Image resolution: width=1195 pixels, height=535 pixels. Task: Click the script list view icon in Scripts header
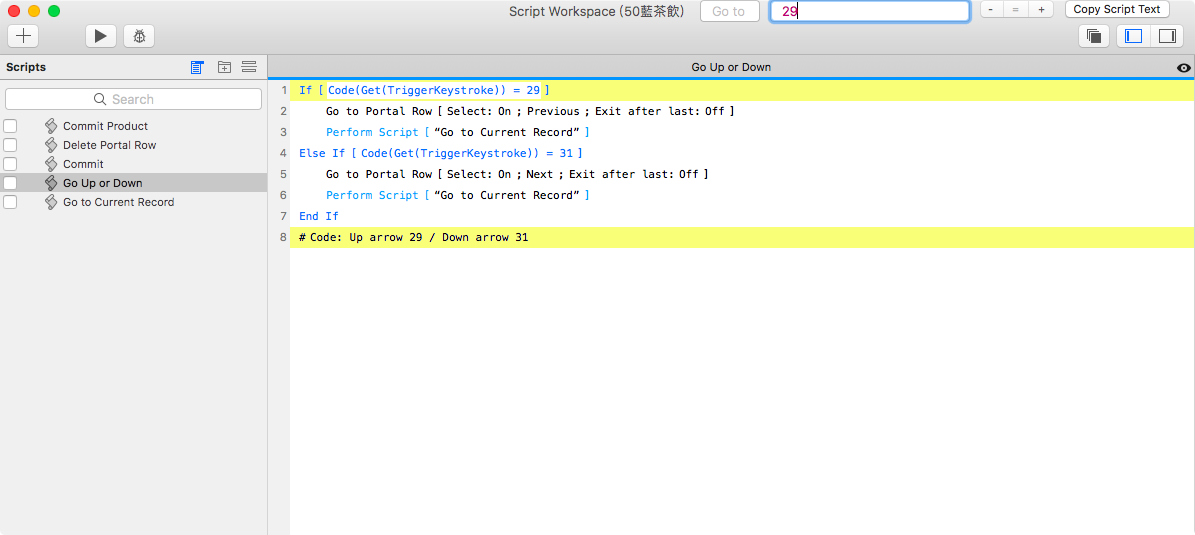point(197,67)
